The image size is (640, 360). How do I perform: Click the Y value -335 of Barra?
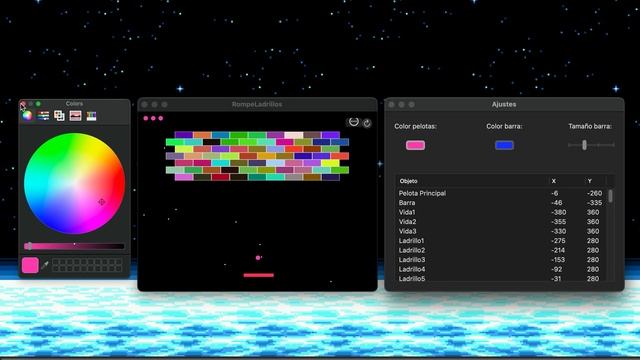click(594, 202)
